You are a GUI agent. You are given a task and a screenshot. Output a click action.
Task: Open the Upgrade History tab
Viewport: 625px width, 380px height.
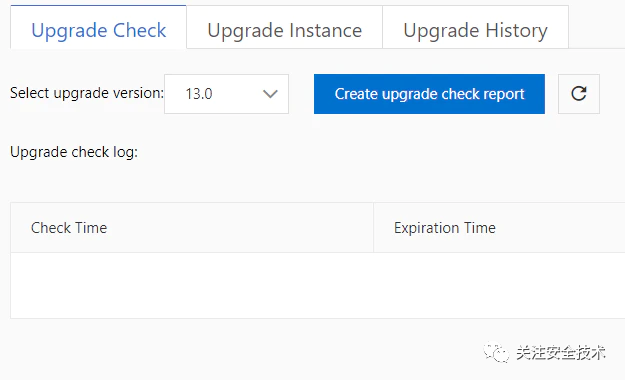[475, 30]
